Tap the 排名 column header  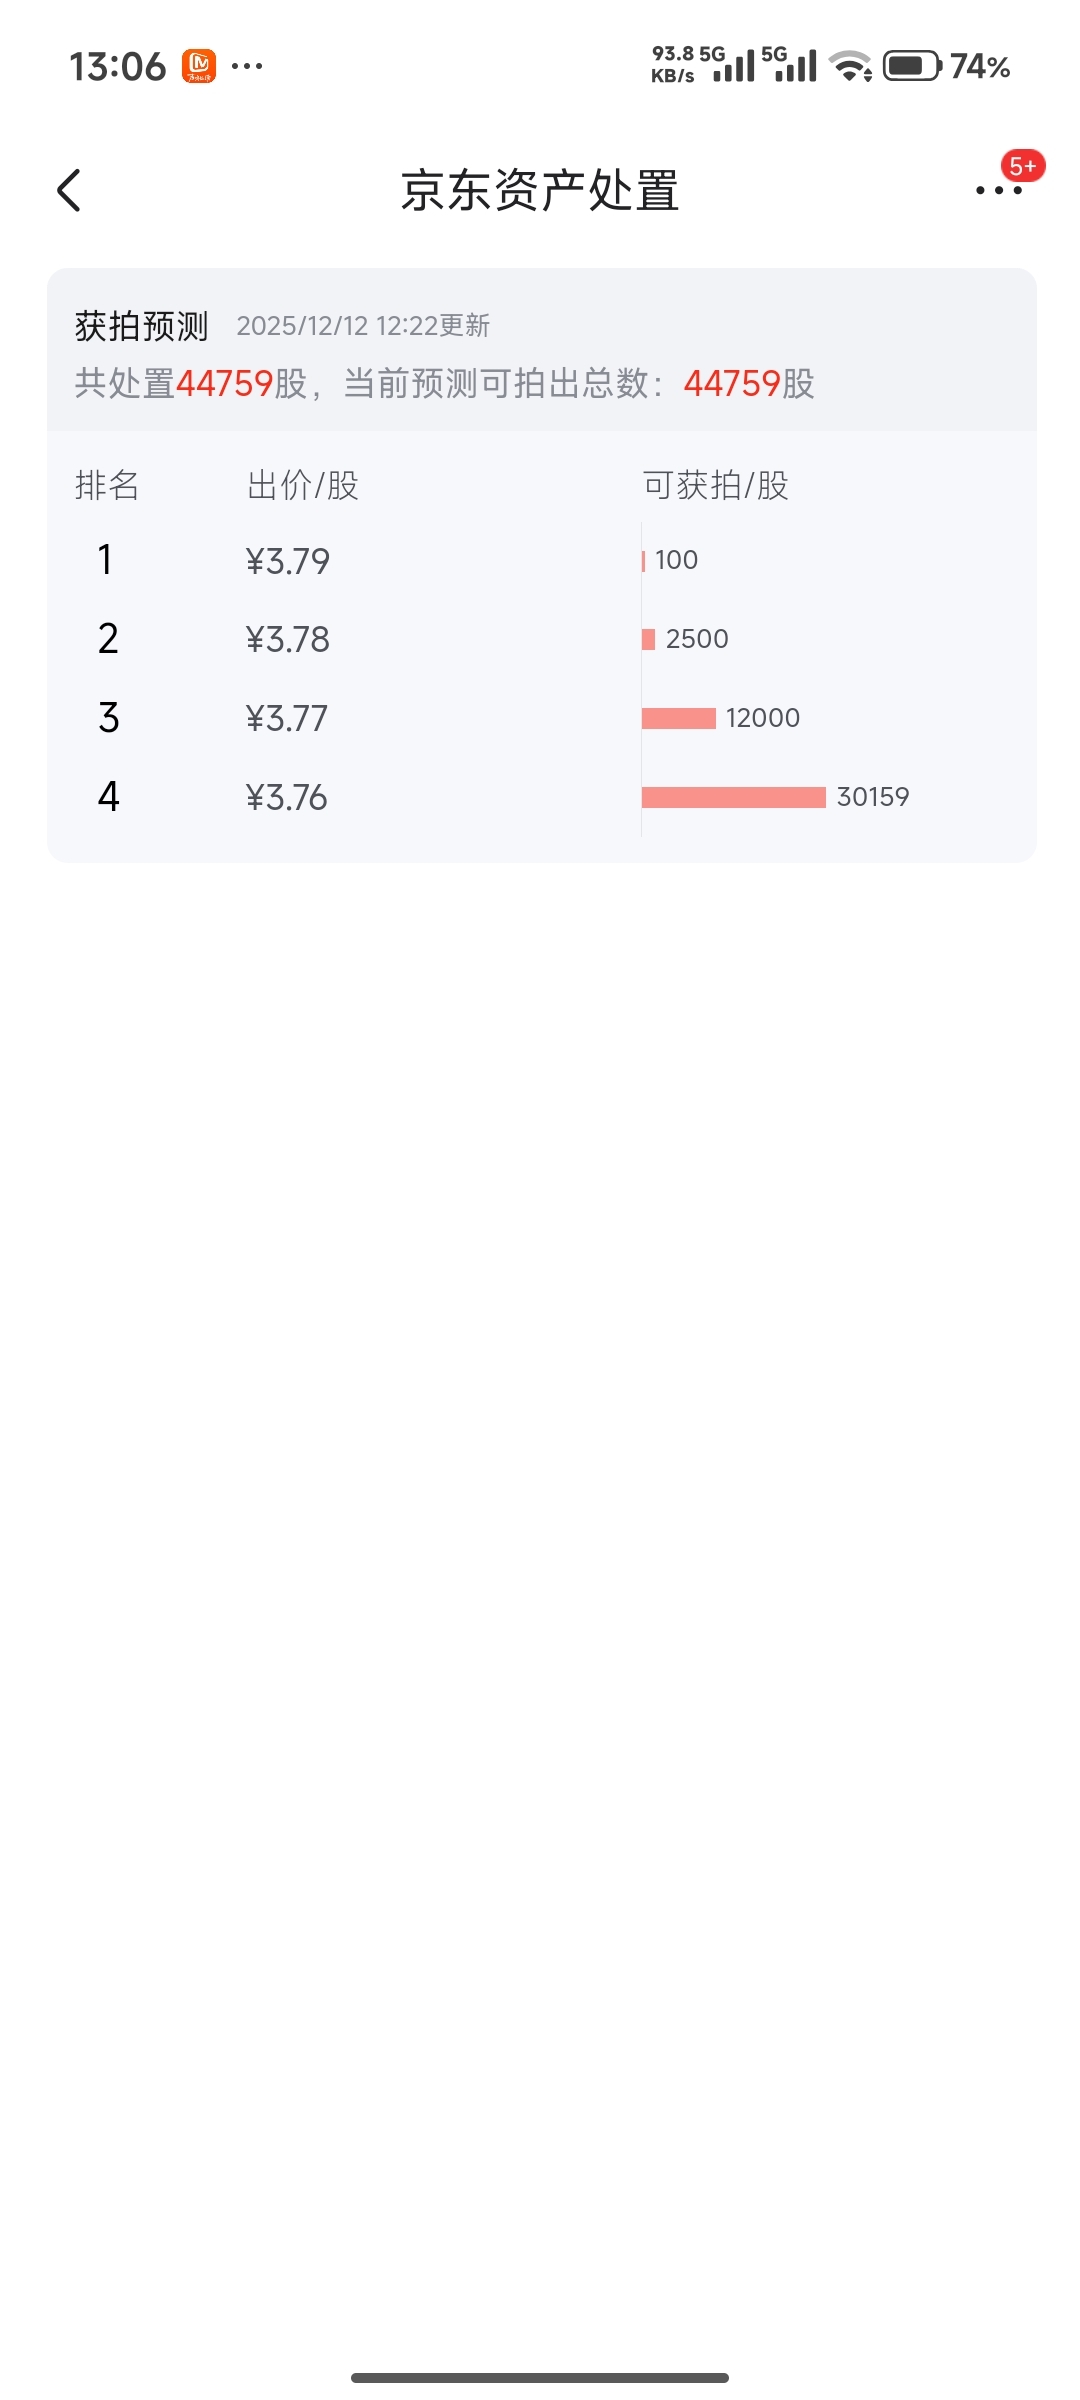107,486
